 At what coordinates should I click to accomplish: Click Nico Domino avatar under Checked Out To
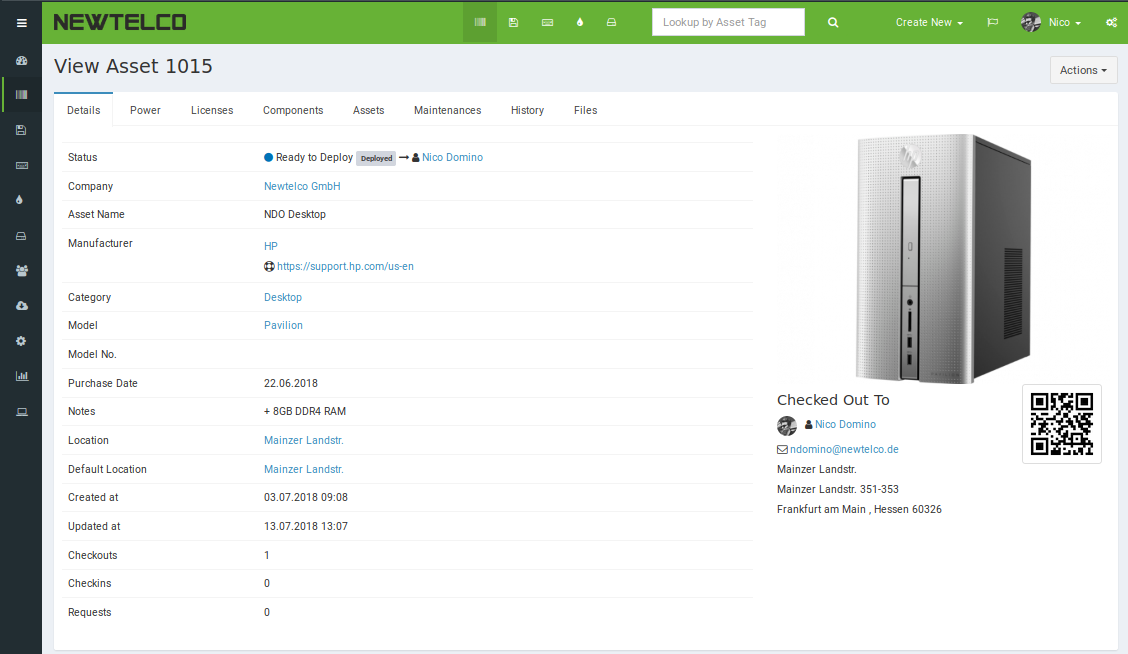coord(787,425)
